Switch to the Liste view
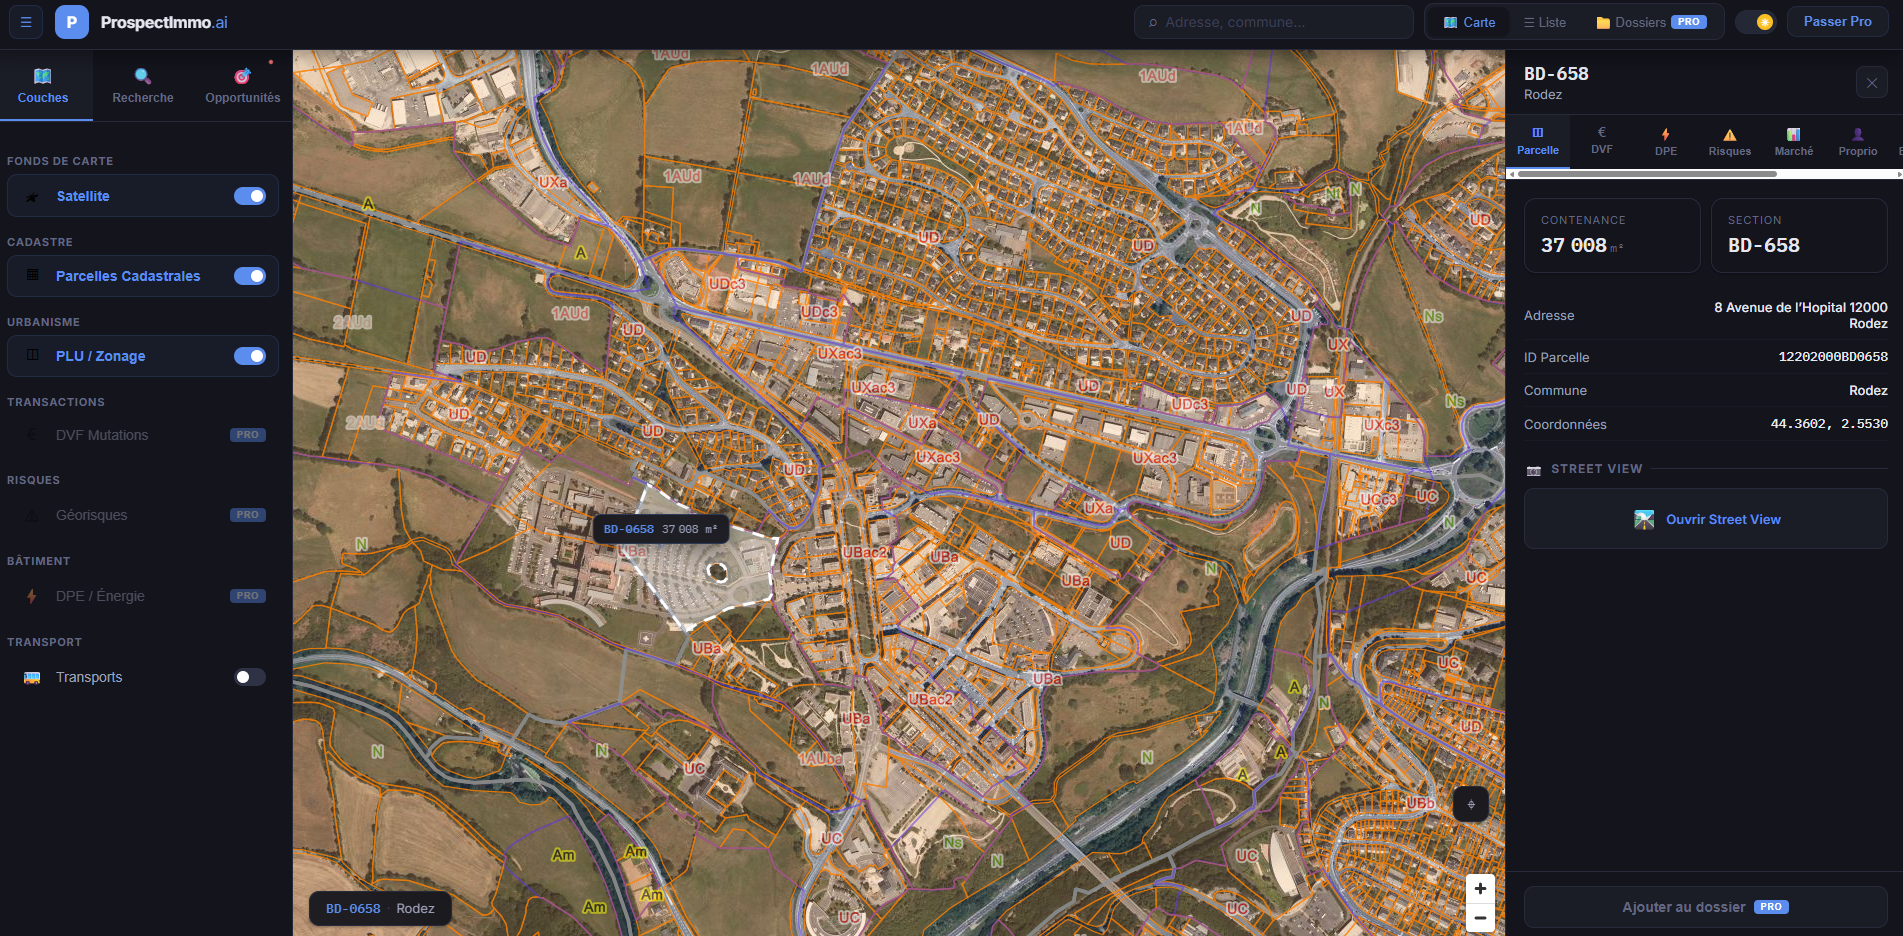1903x936 pixels. tap(1545, 22)
